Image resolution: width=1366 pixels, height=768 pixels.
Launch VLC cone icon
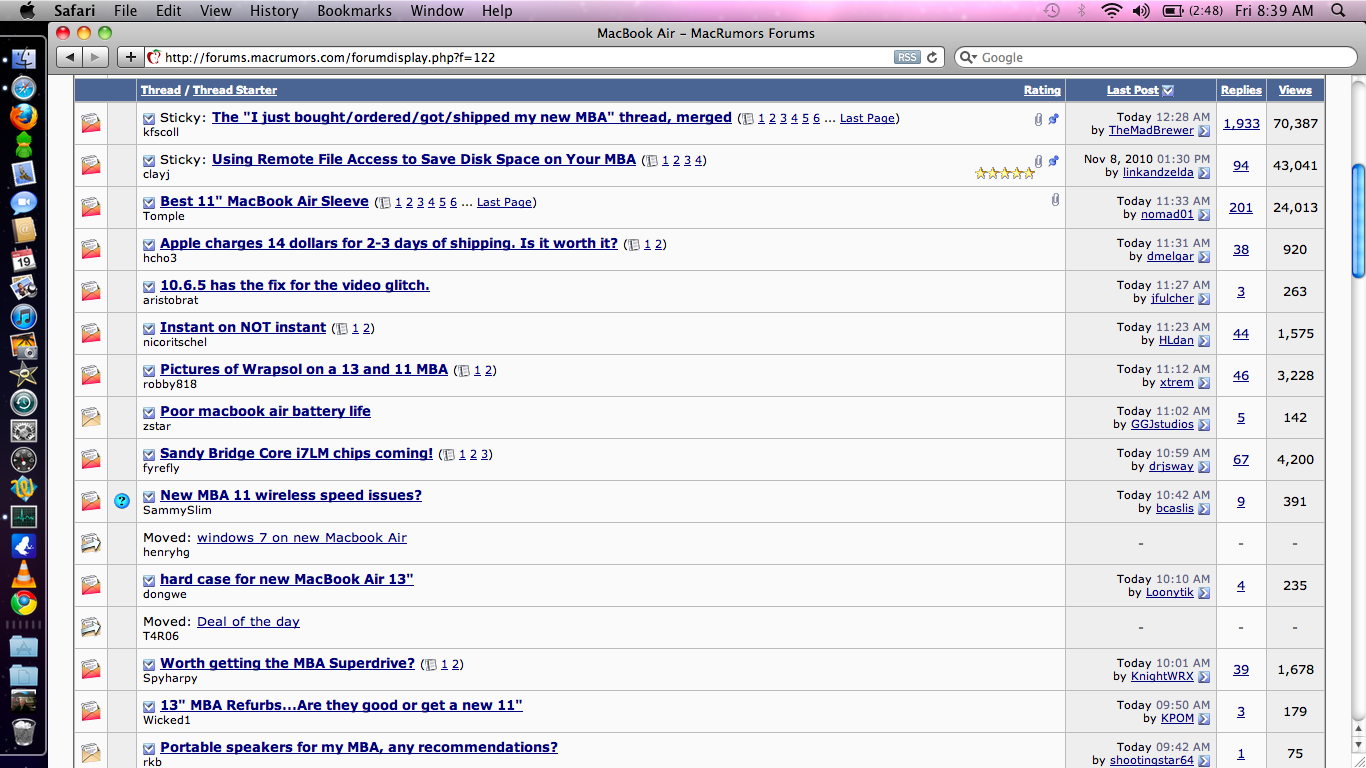[24, 575]
